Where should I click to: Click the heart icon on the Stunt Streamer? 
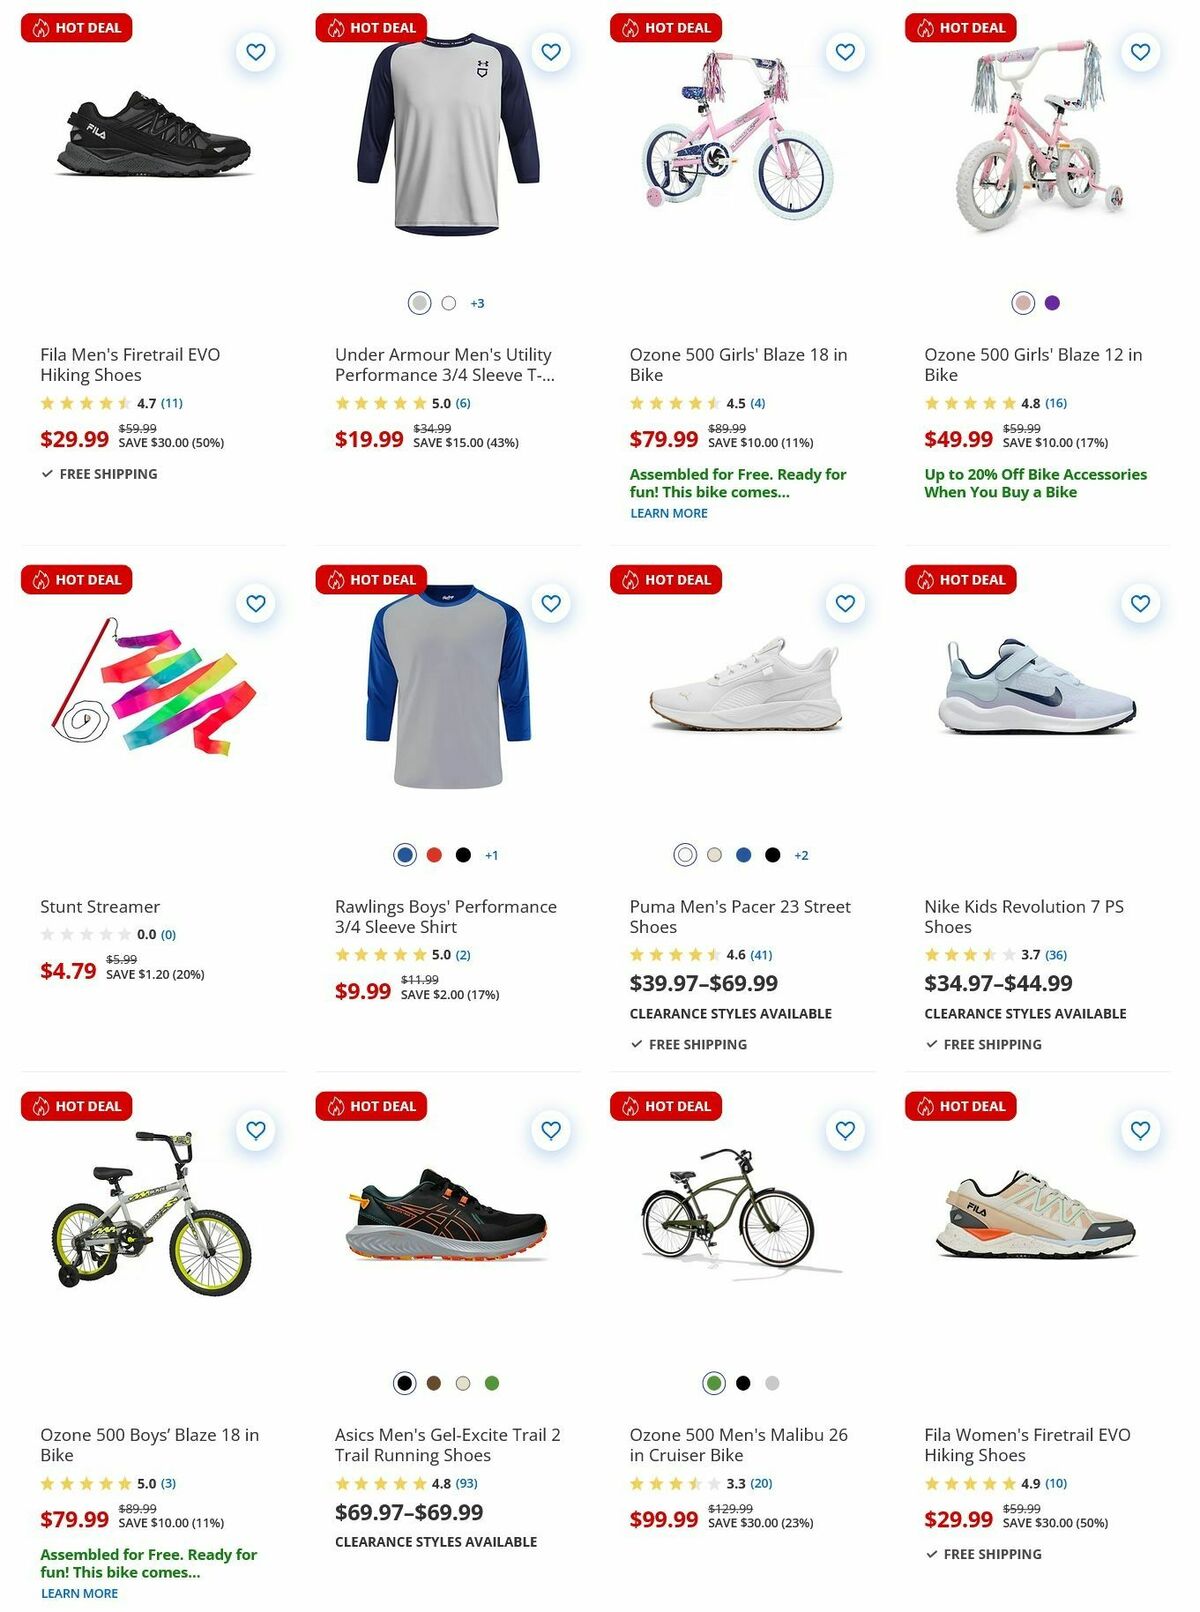(255, 603)
